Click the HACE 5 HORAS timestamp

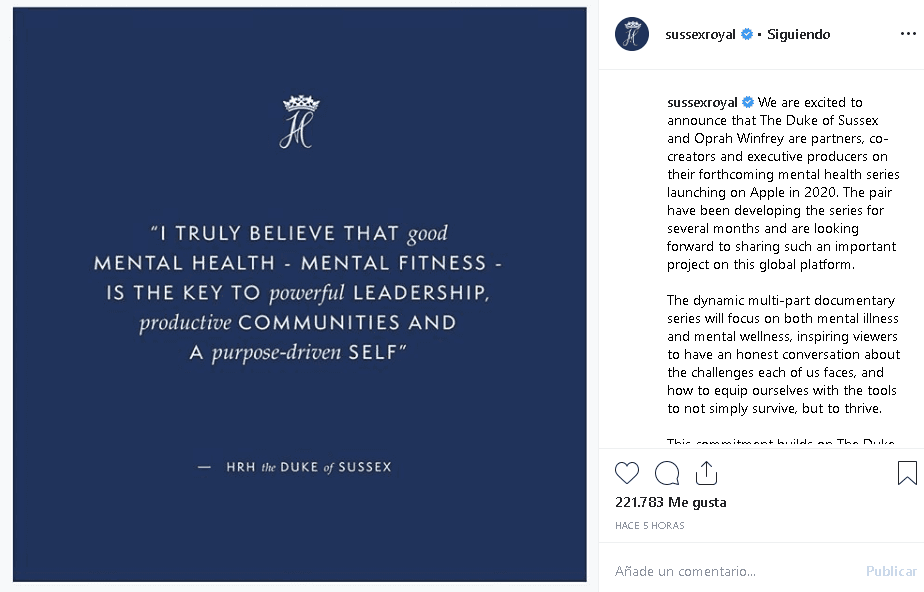click(x=650, y=525)
